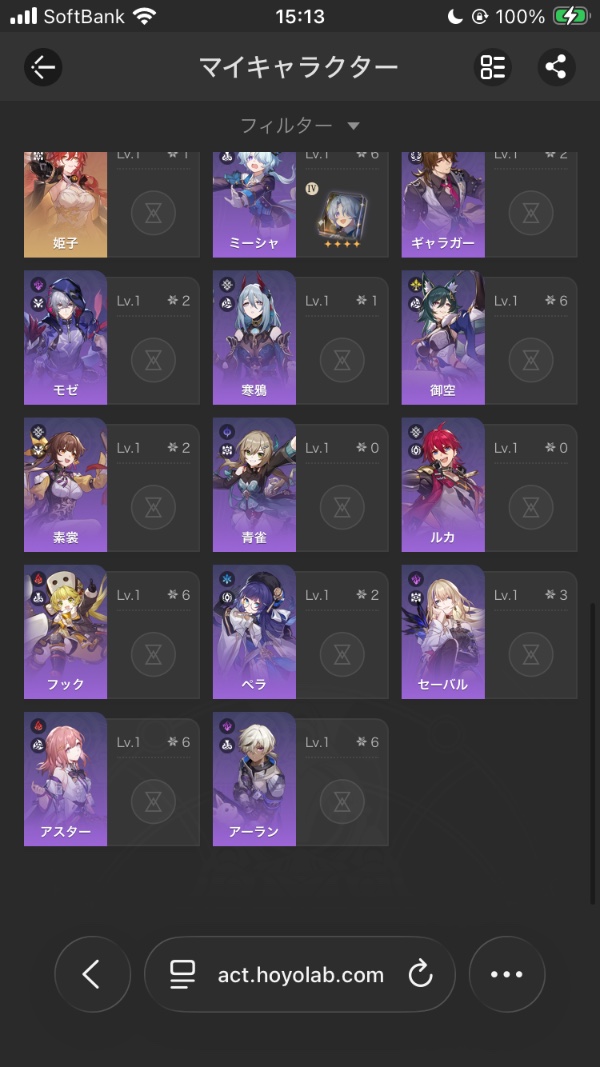Viewport: 600px width, 1067px height.
Task: Tap the empty light cone slot for ルカ
Action: click(x=531, y=507)
